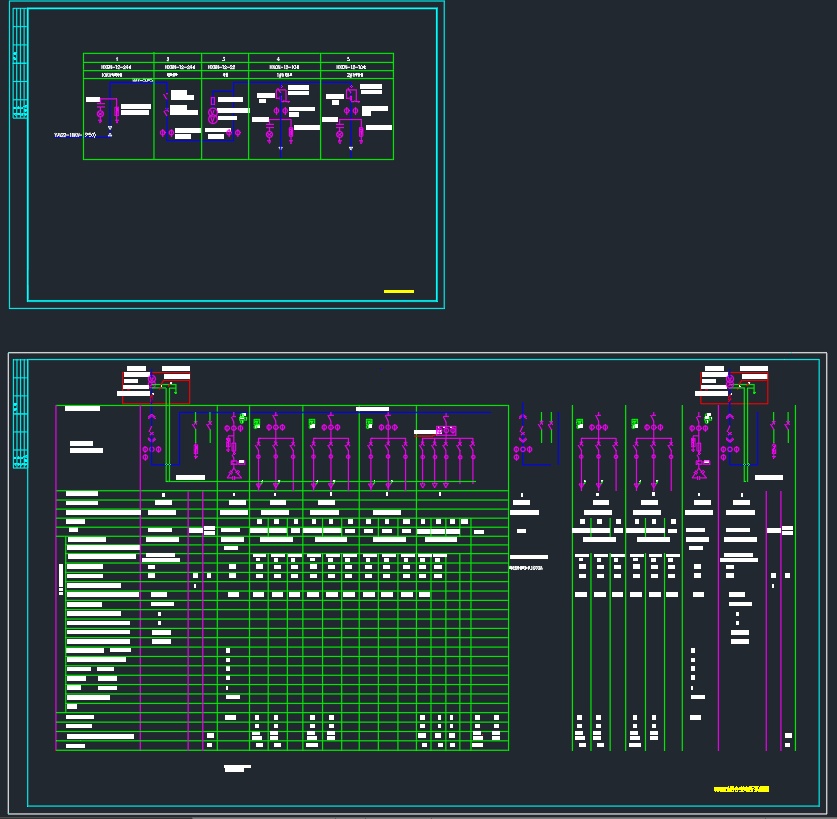Select the white label above the blue busbar
The height and width of the screenshot is (819, 837).
[x=372, y=408]
